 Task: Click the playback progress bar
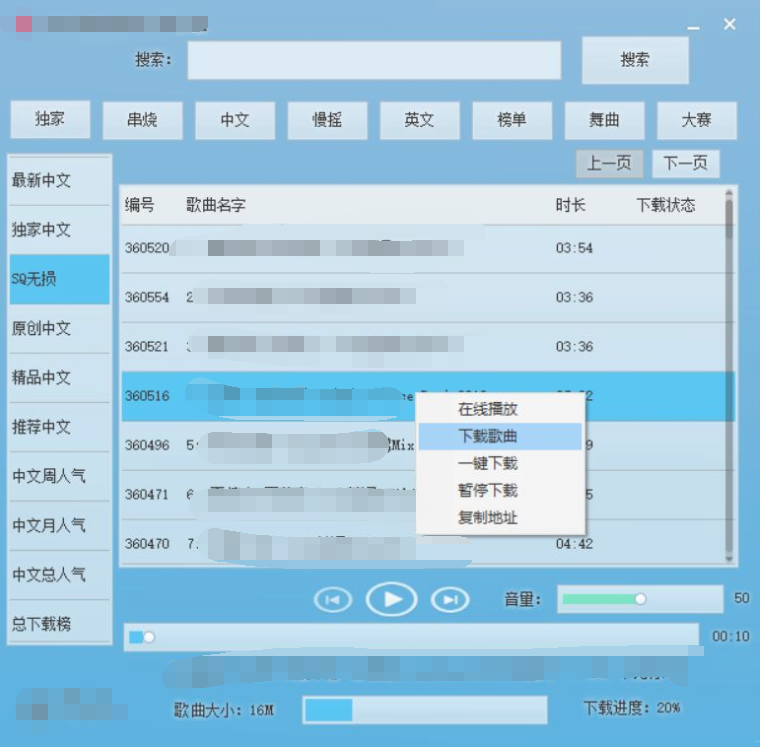[410, 636]
